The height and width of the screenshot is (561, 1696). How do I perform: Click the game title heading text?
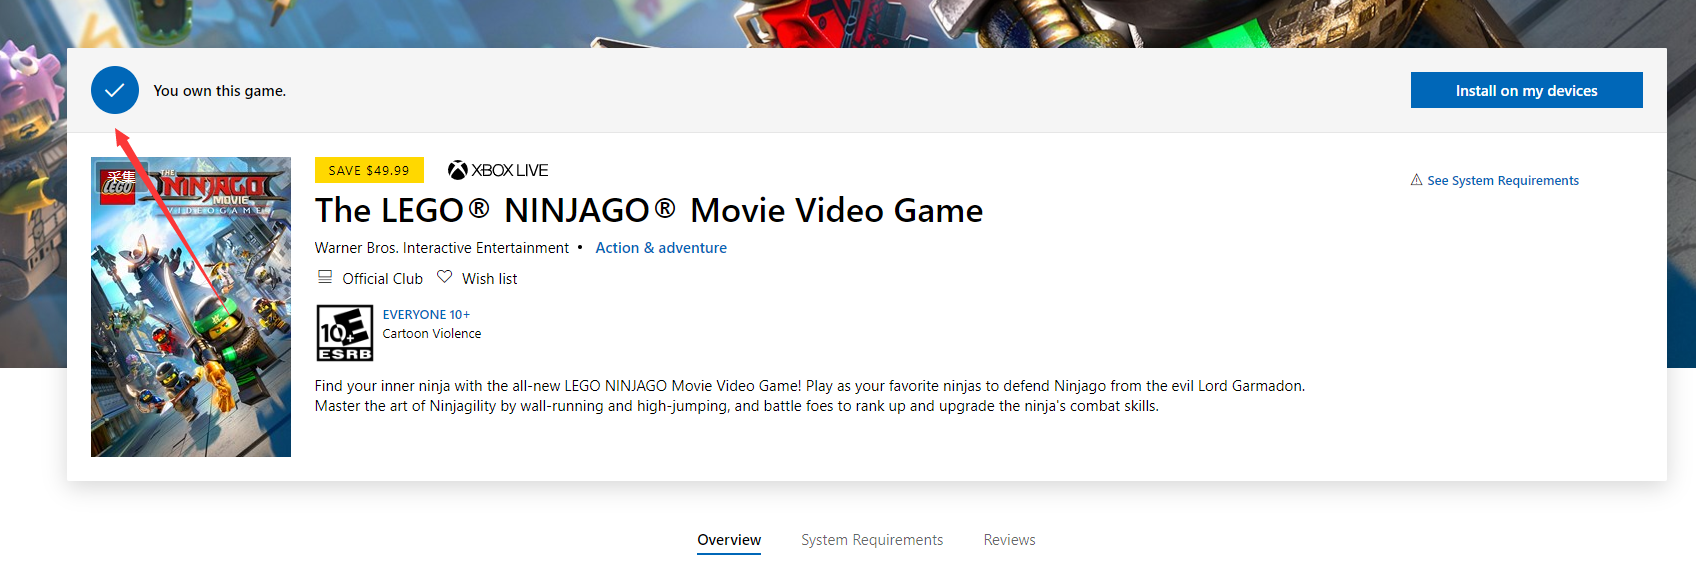click(x=649, y=211)
